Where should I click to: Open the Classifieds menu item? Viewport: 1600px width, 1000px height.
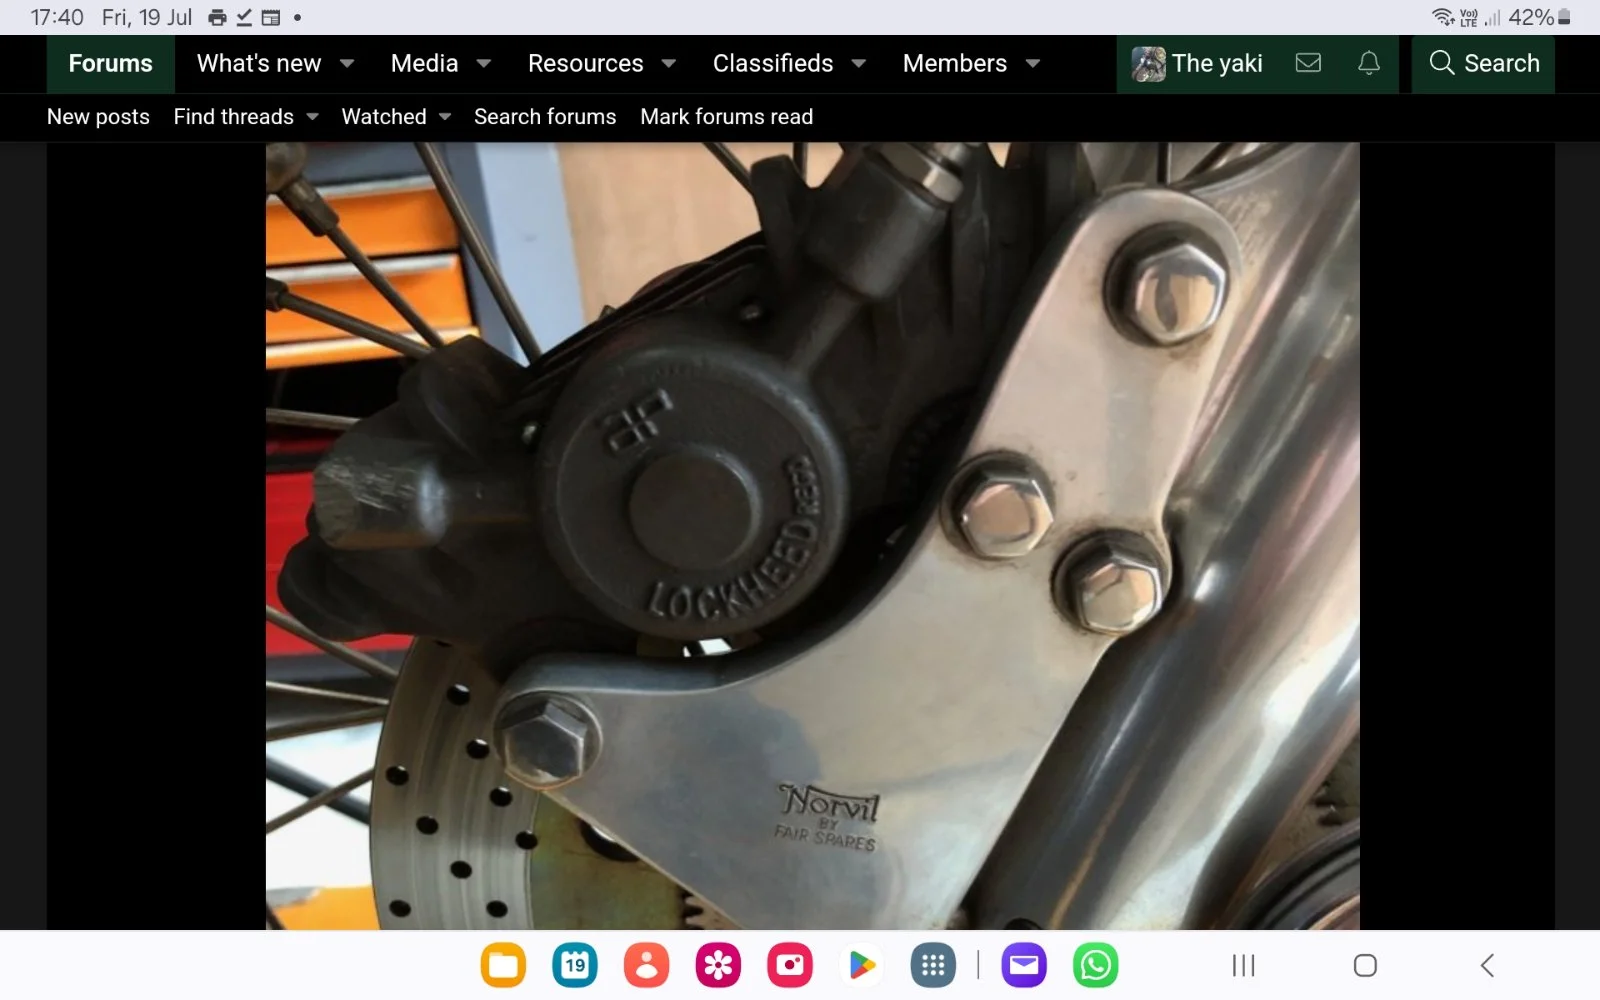point(772,64)
